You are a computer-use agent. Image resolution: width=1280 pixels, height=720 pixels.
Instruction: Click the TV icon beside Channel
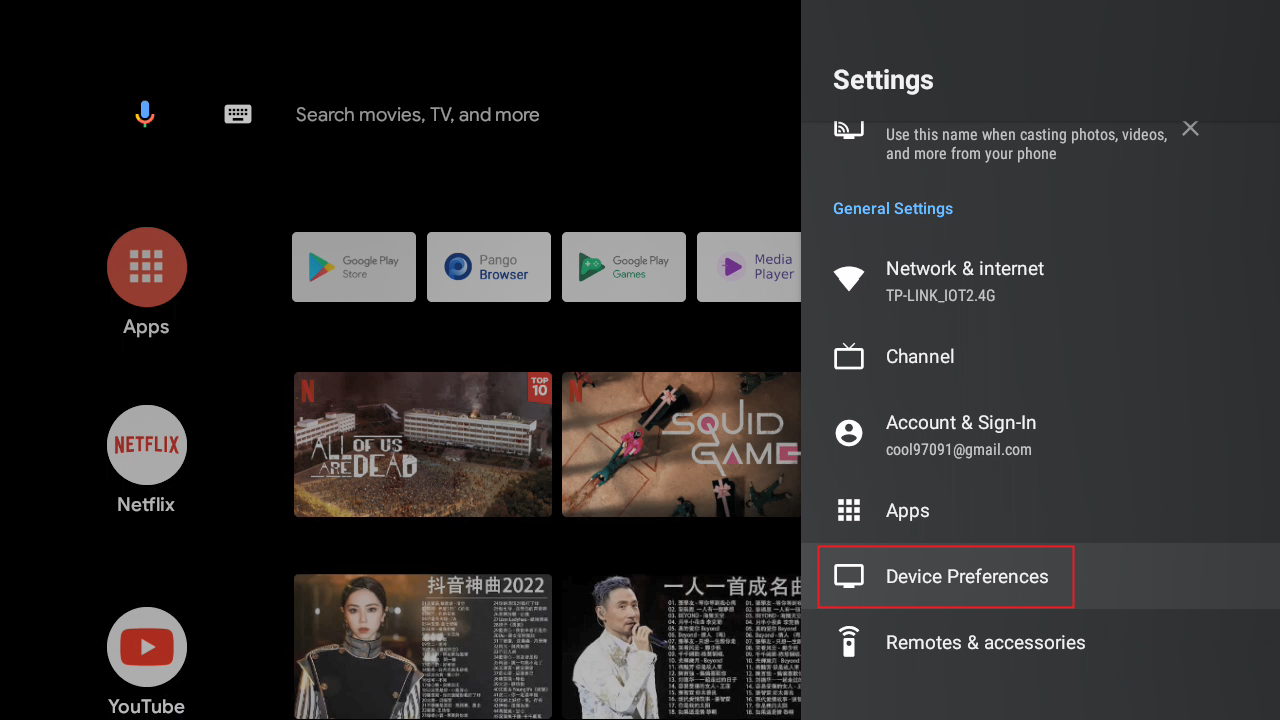[849, 357]
